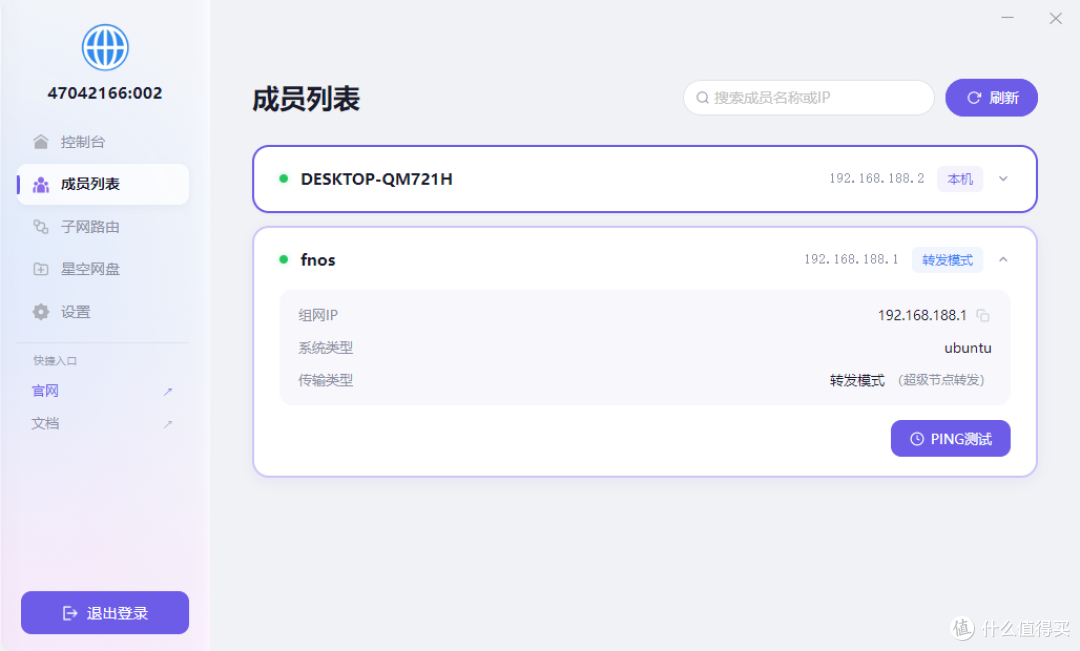Copy the 组网IP 192.168.188.1 address
Viewport: 1080px width, 651px height.
983,316
